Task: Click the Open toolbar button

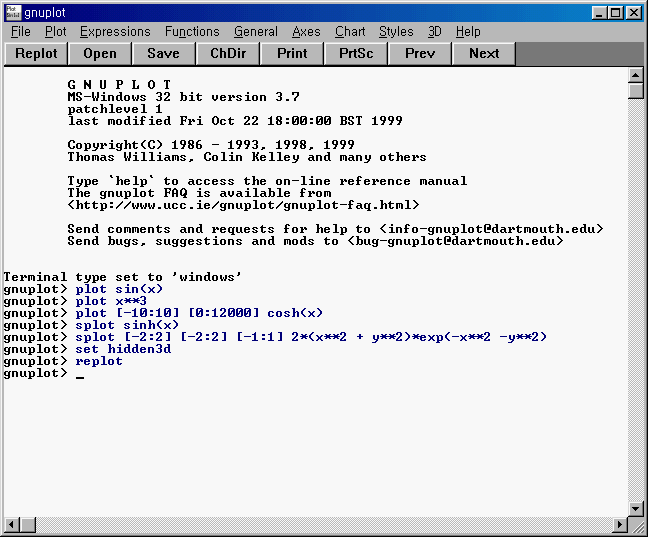Action: (x=100, y=54)
